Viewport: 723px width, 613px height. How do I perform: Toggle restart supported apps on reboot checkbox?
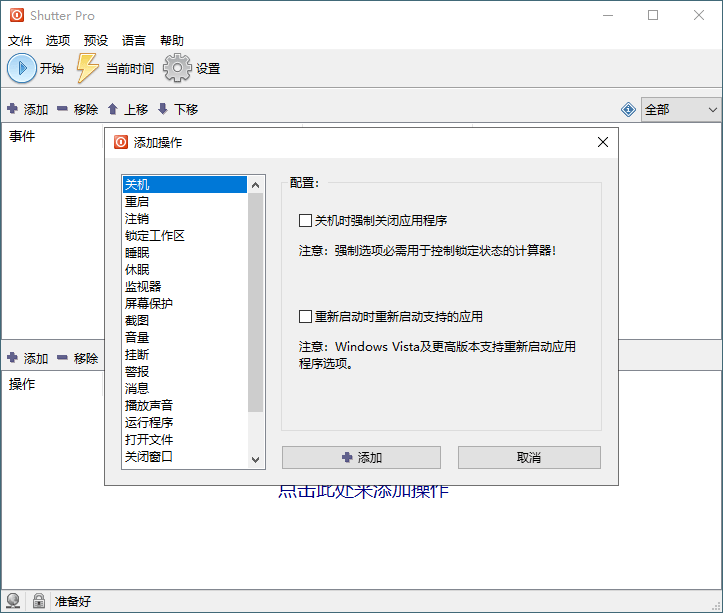tap(306, 317)
